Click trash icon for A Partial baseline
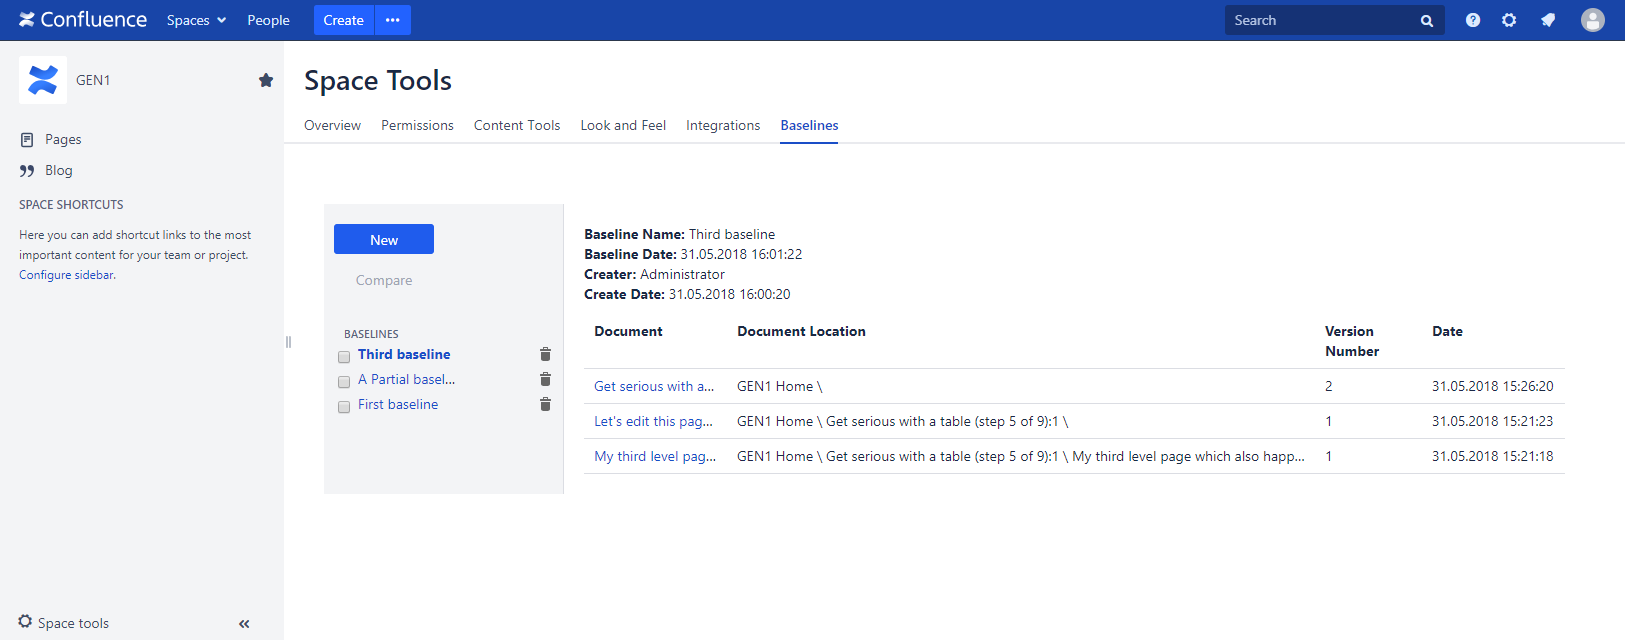Image resolution: width=1625 pixels, height=640 pixels. pyautogui.click(x=545, y=379)
